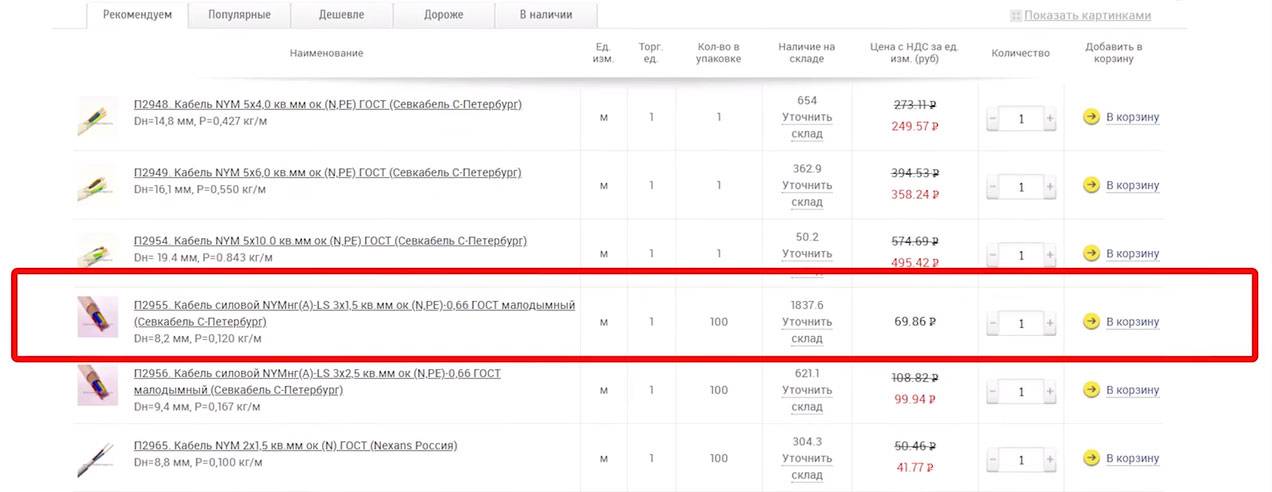This screenshot has width=1272, height=492.
Task: Open product link П2954 Кабель NYM 5x10.0
Action: tap(330, 241)
